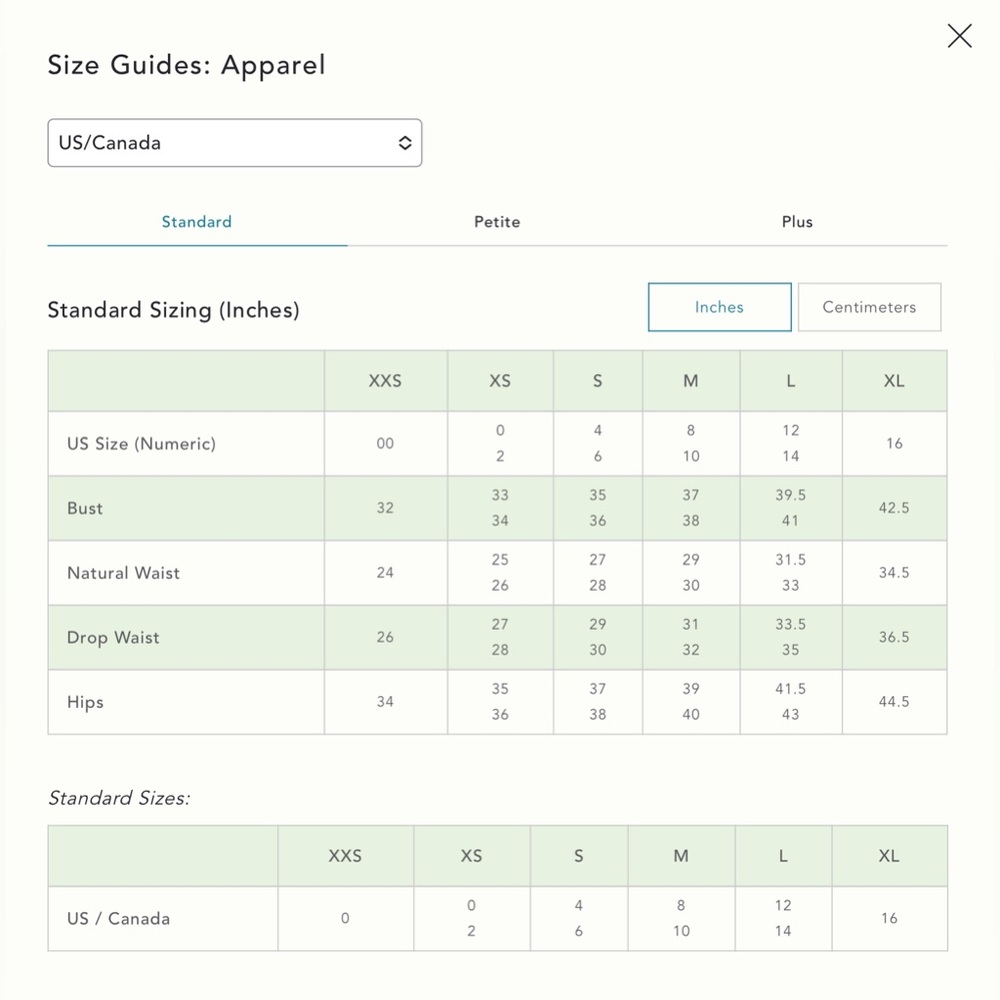Open the US/Canada region dropdown
The width and height of the screenshot is (1000, 1000).
point(235,143)
